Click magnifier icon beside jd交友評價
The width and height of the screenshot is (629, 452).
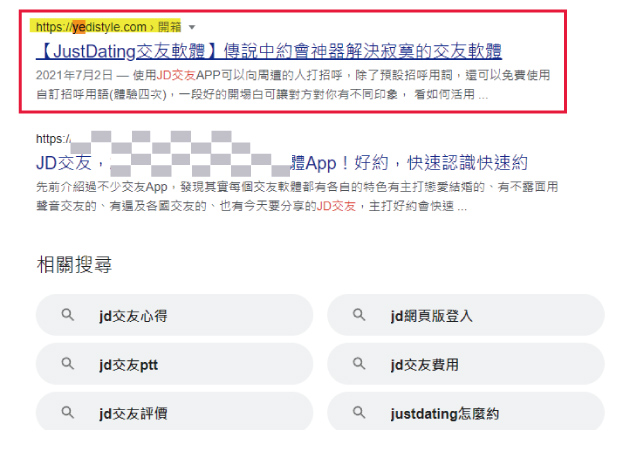click(67, 412)
